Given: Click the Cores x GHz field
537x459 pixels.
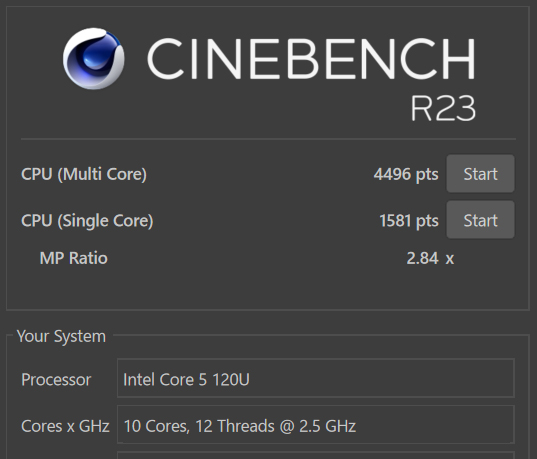Looking at the screenshot, I should (x=315, y=424).
